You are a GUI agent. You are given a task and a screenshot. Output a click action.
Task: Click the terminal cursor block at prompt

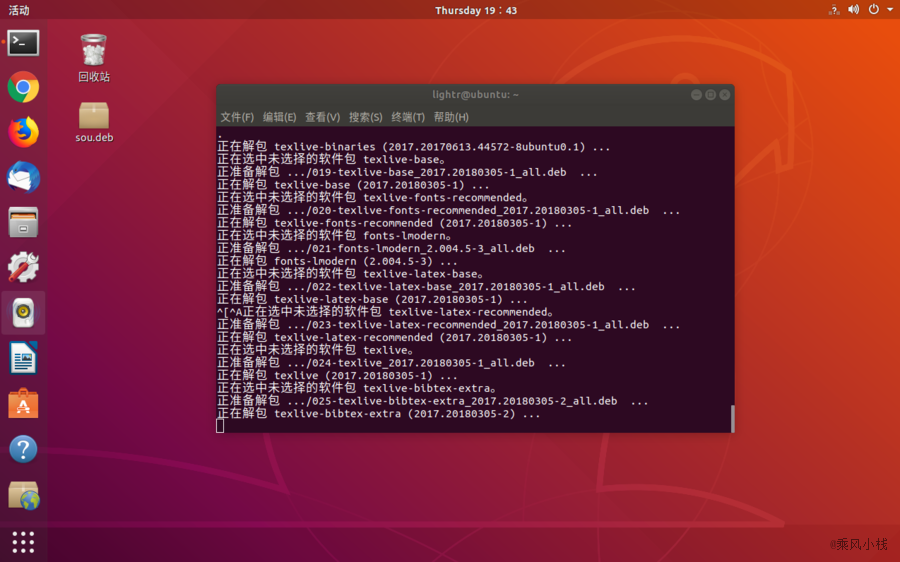[220, 426]
